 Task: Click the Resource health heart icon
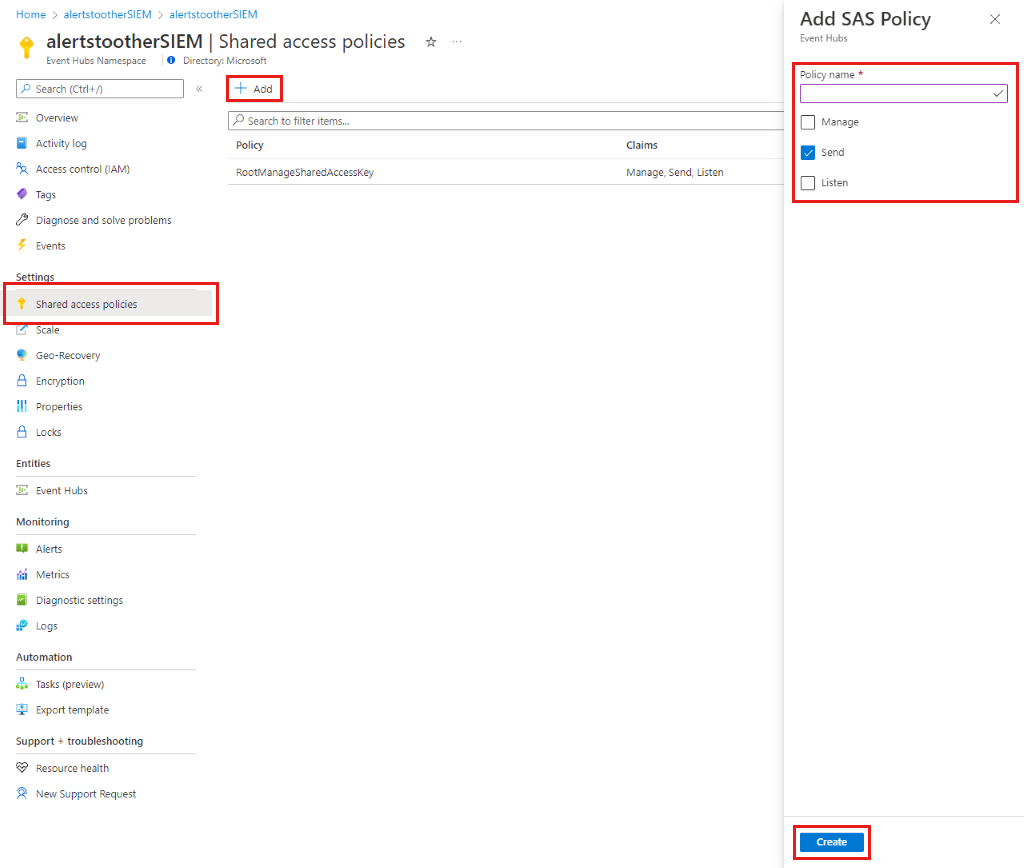(x=22, y=767)
